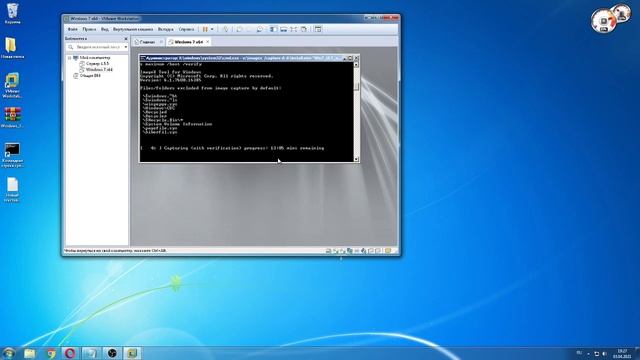Open the Вкладка menu
The width and height of the screenshot is (640, 360).
(x=166, y=29)
